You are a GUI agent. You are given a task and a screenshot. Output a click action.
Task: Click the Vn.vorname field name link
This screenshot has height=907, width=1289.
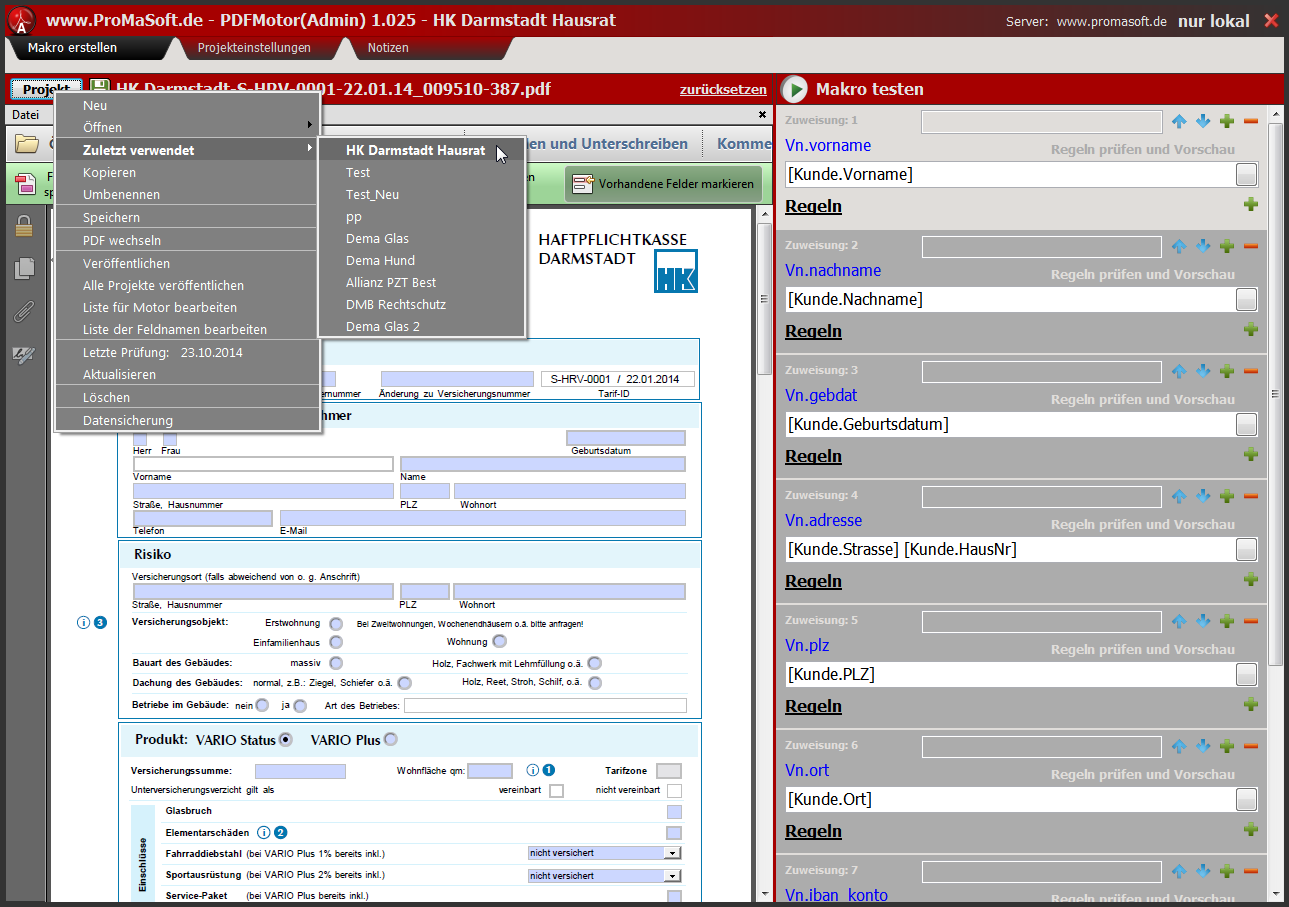point(828,145)
